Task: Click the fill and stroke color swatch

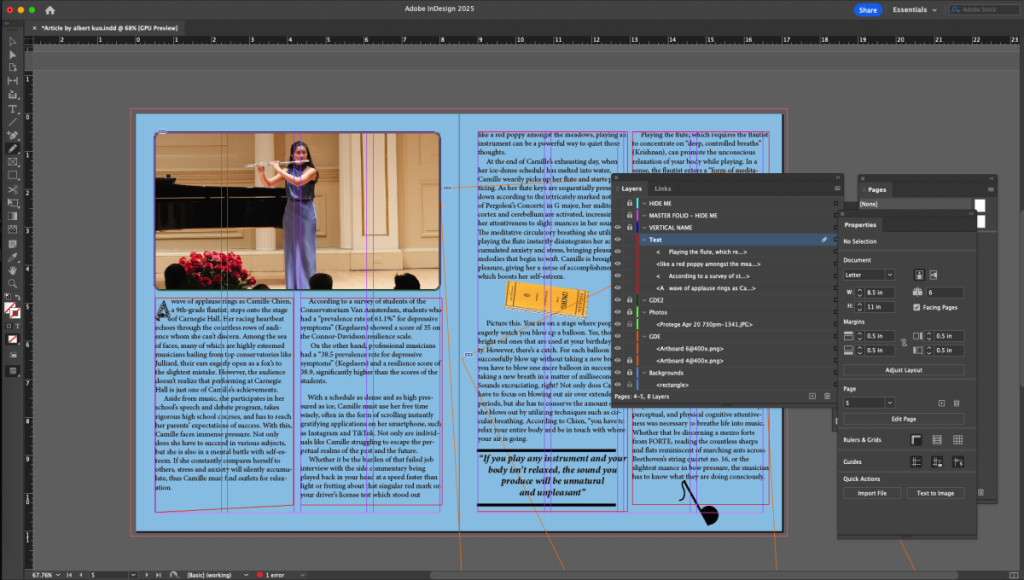Action: coord(13,311)
